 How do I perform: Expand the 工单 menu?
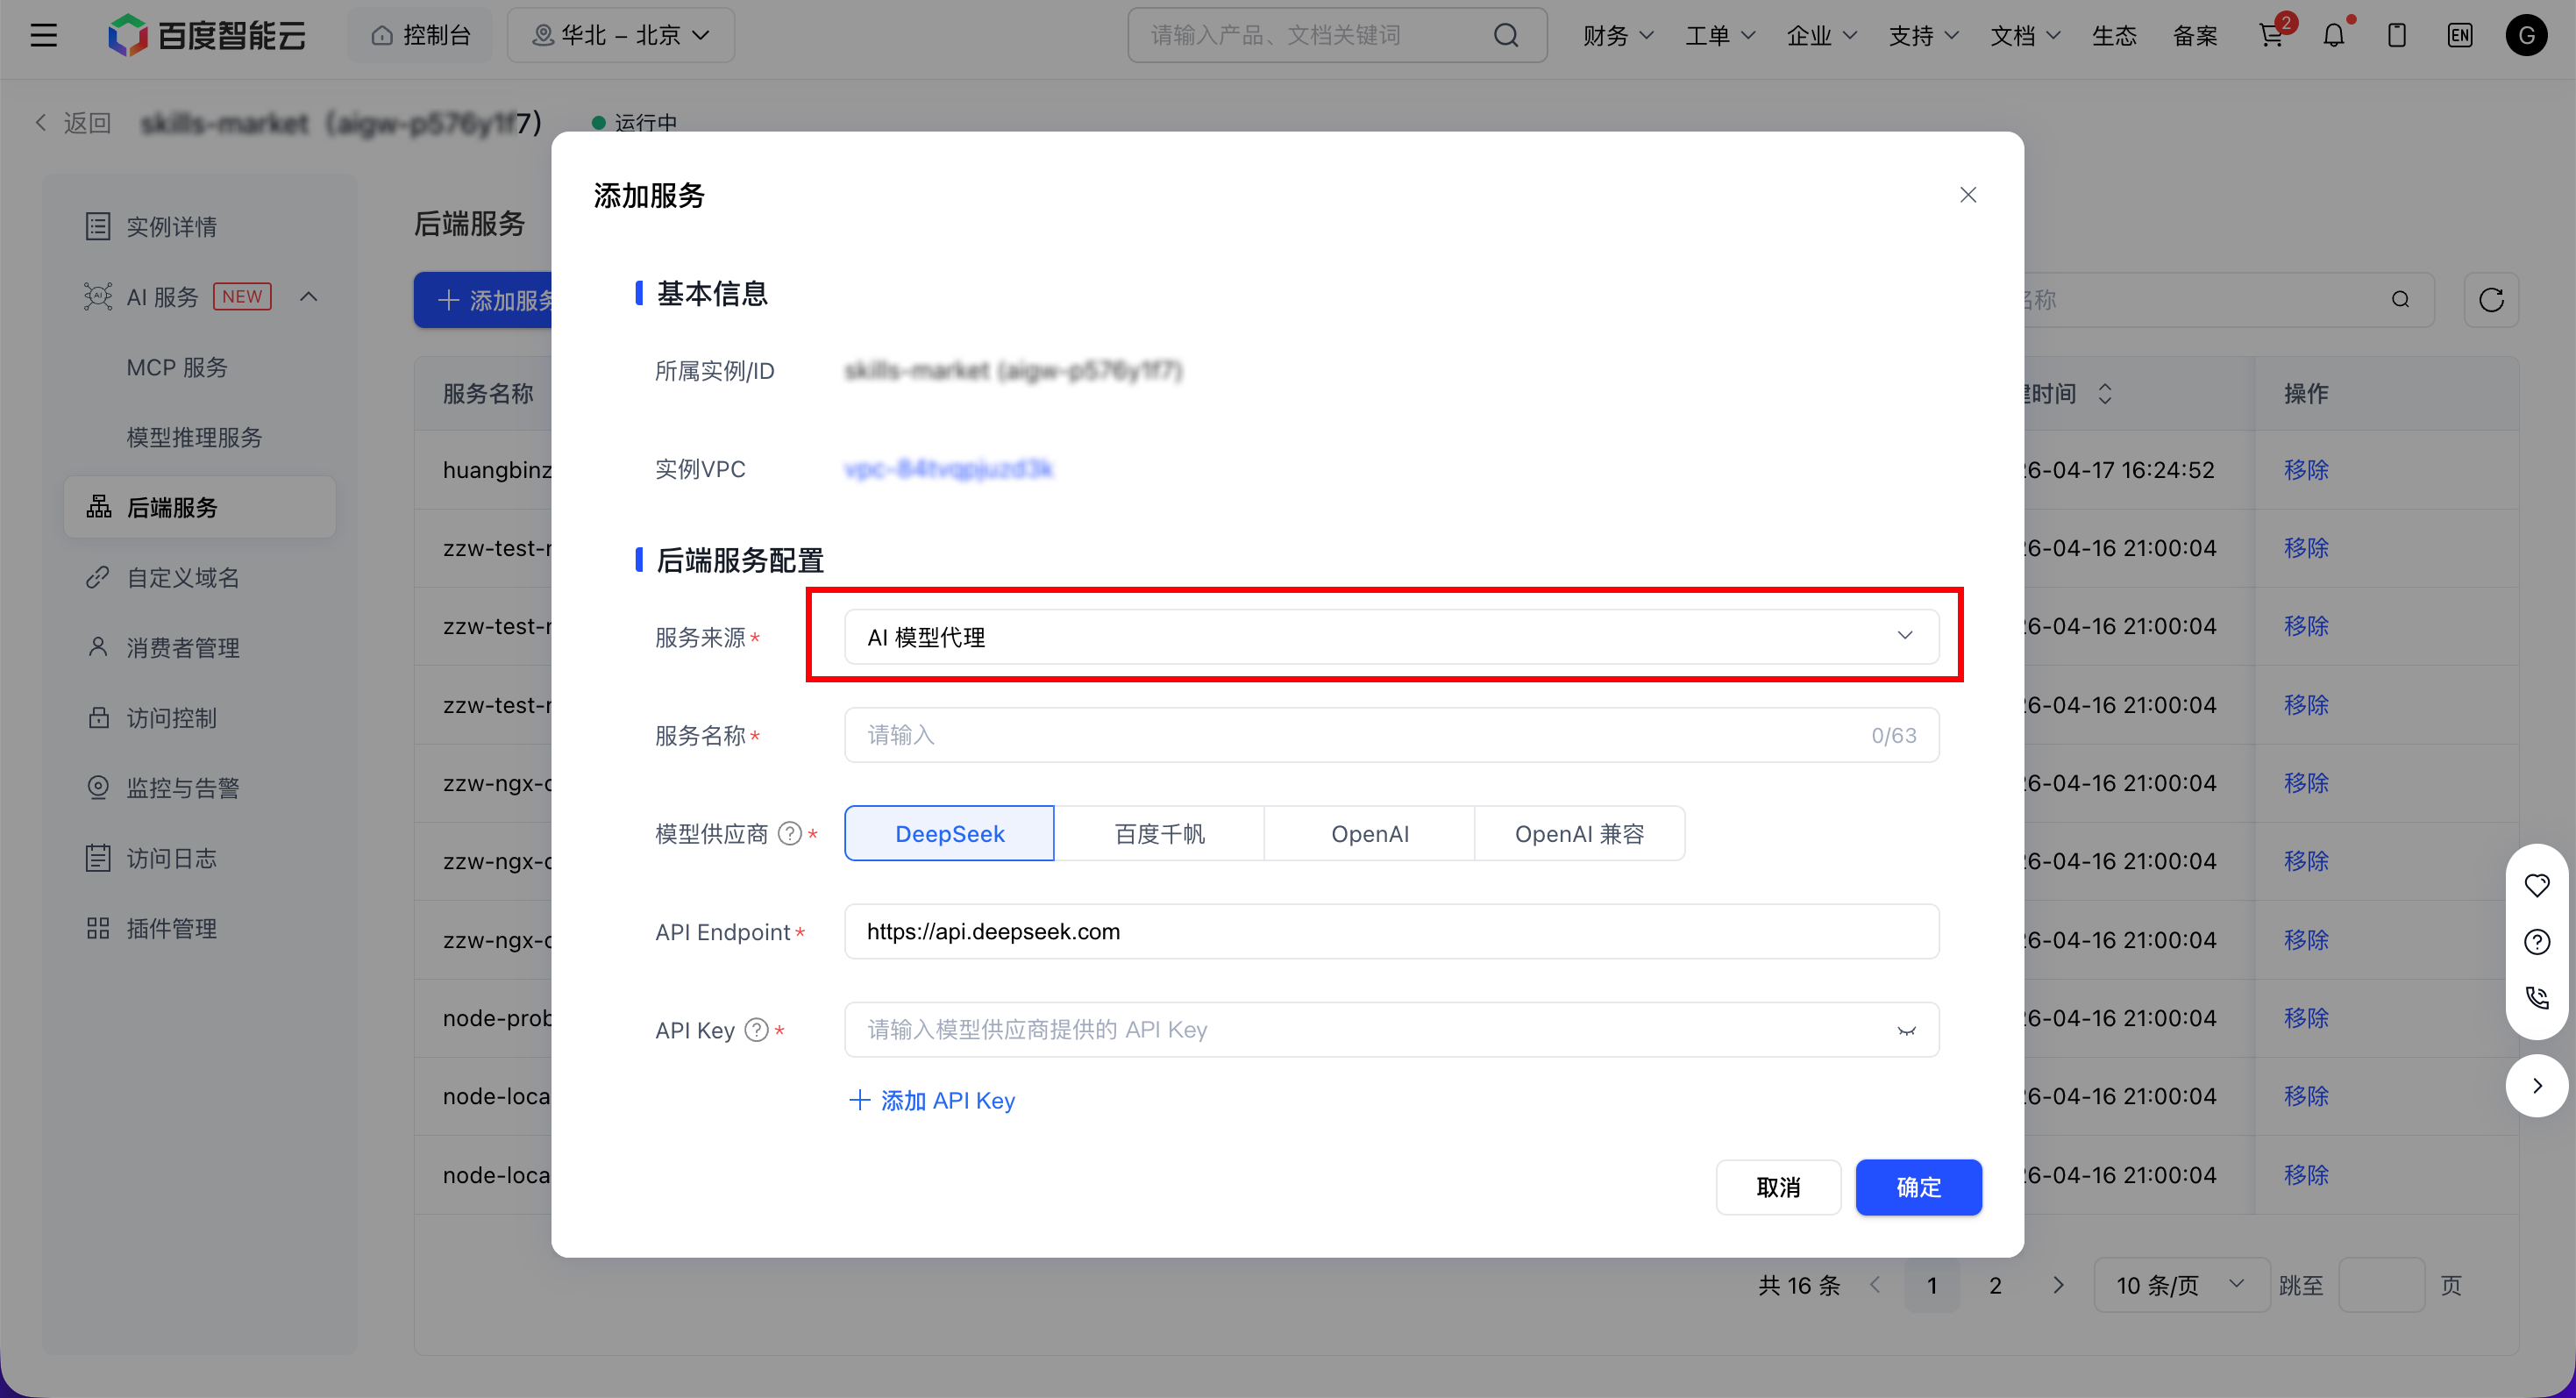point(1719,36)
